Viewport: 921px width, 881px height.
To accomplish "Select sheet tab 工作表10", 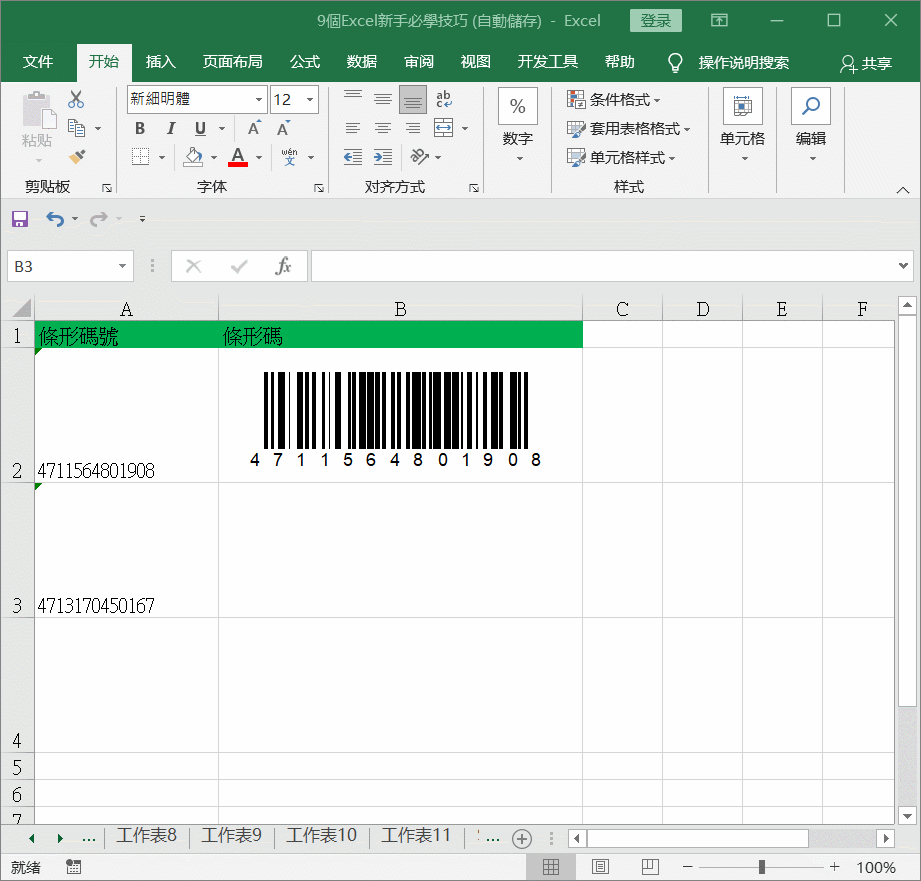I will point(321,835).
